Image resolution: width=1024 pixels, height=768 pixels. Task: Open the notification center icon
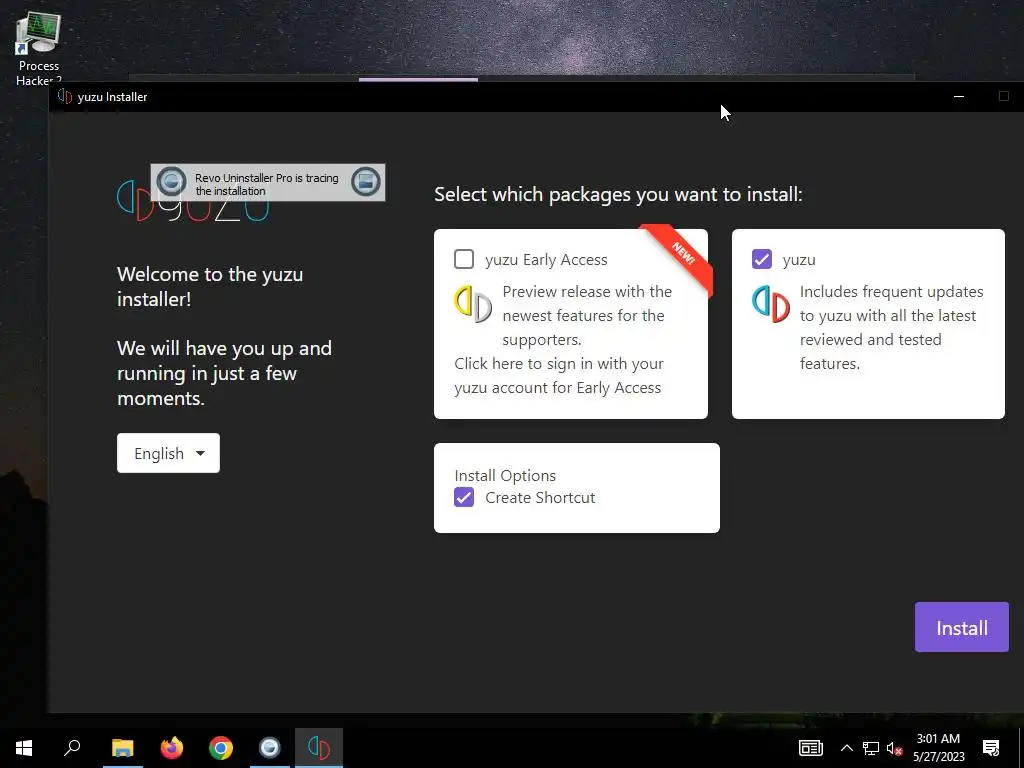coord(991,748)
